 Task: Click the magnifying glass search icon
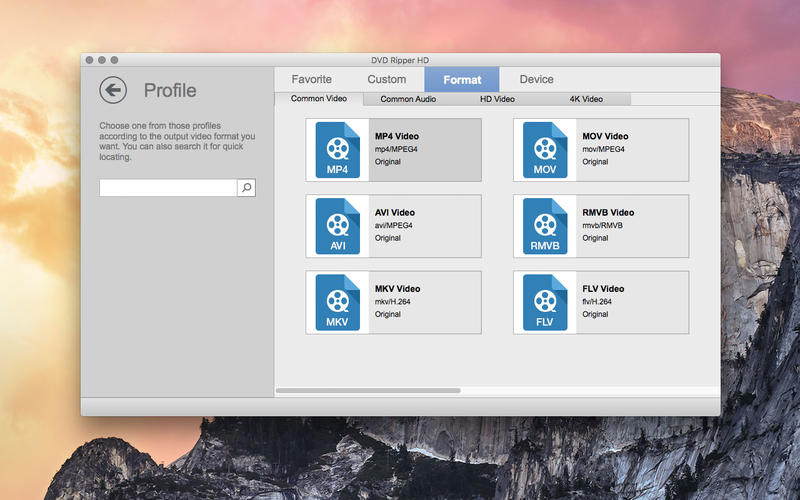[246, 188]
